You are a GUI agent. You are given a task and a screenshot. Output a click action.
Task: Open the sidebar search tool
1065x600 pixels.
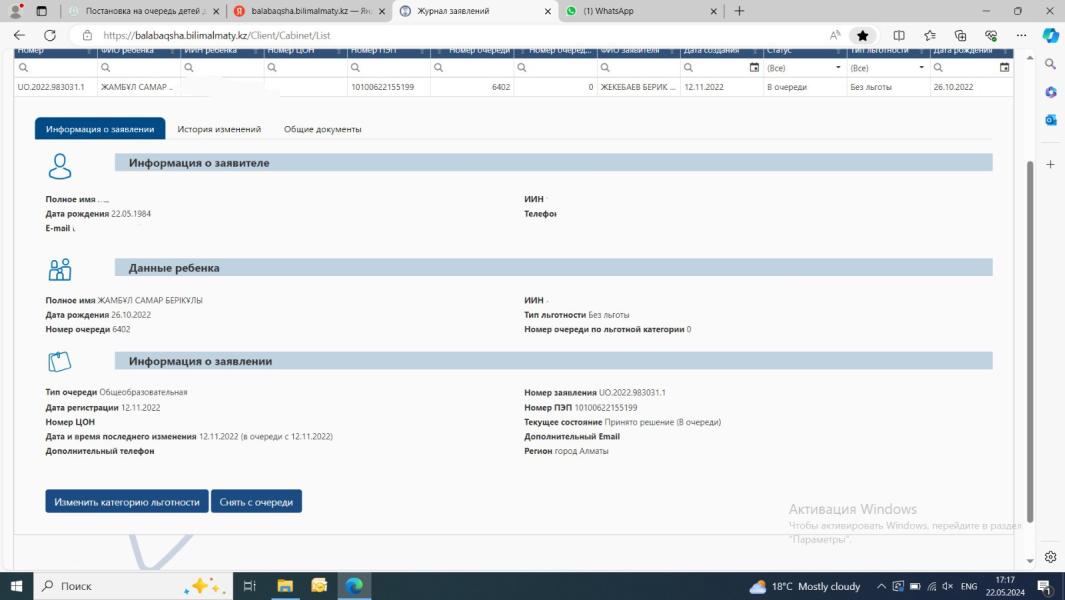[x=1051, y=64]
